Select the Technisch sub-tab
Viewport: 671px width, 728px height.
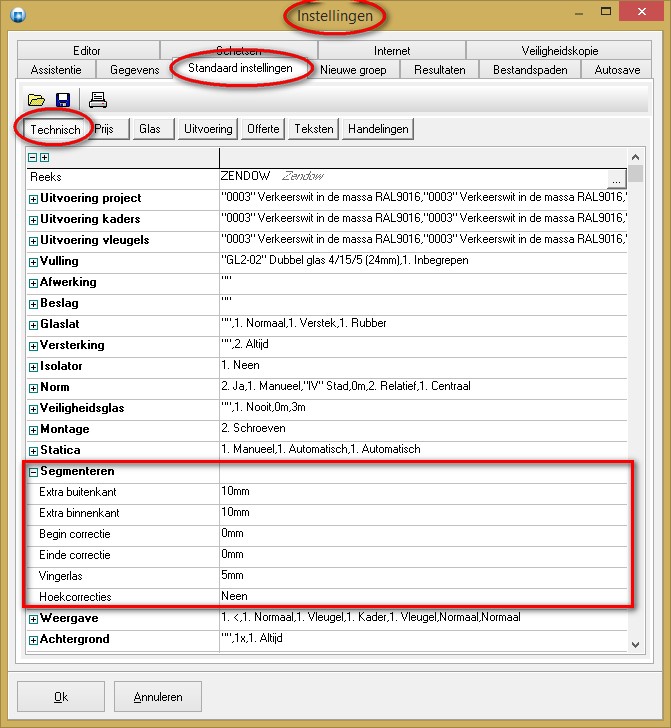55,129
